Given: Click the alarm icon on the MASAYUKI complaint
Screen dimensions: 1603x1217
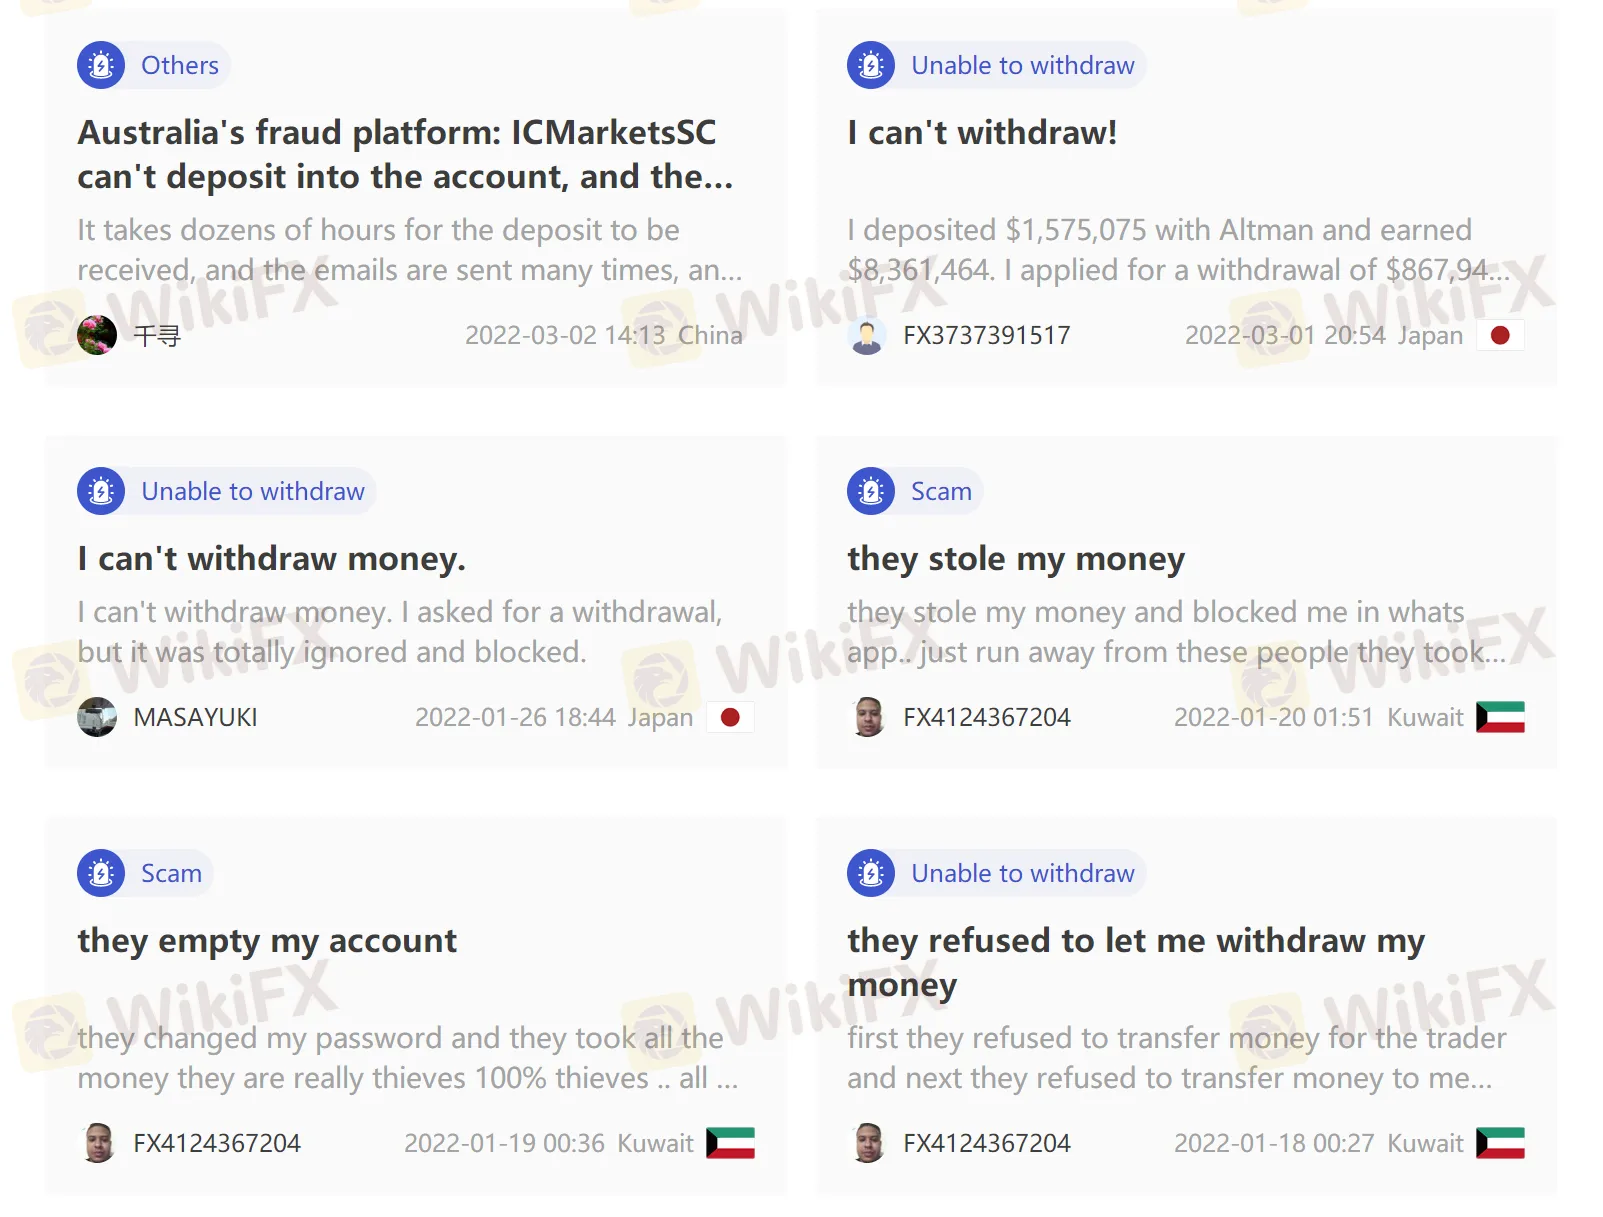Looking at the screenshot, I should 101,491.
